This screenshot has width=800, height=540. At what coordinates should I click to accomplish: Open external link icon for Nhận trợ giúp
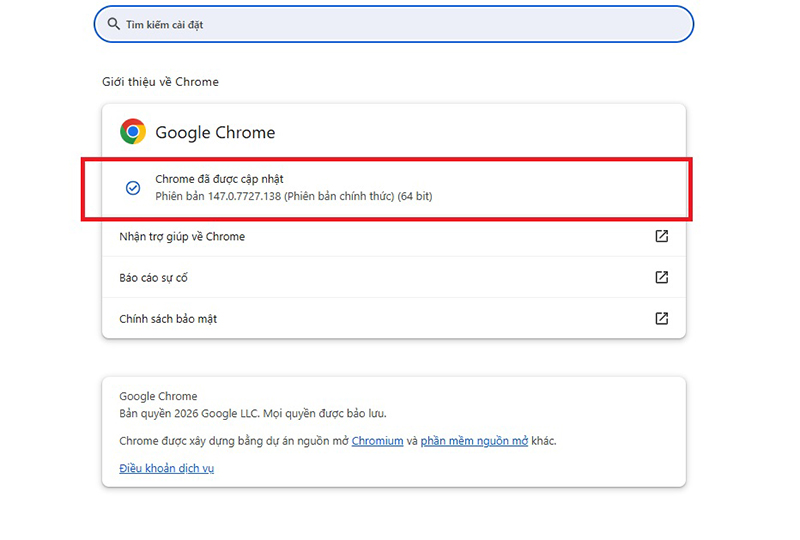[x=661, y=236]
